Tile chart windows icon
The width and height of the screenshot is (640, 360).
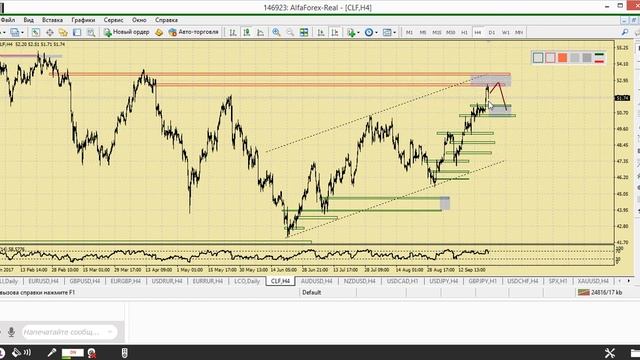pyautogui.click(x=304, y=32)
